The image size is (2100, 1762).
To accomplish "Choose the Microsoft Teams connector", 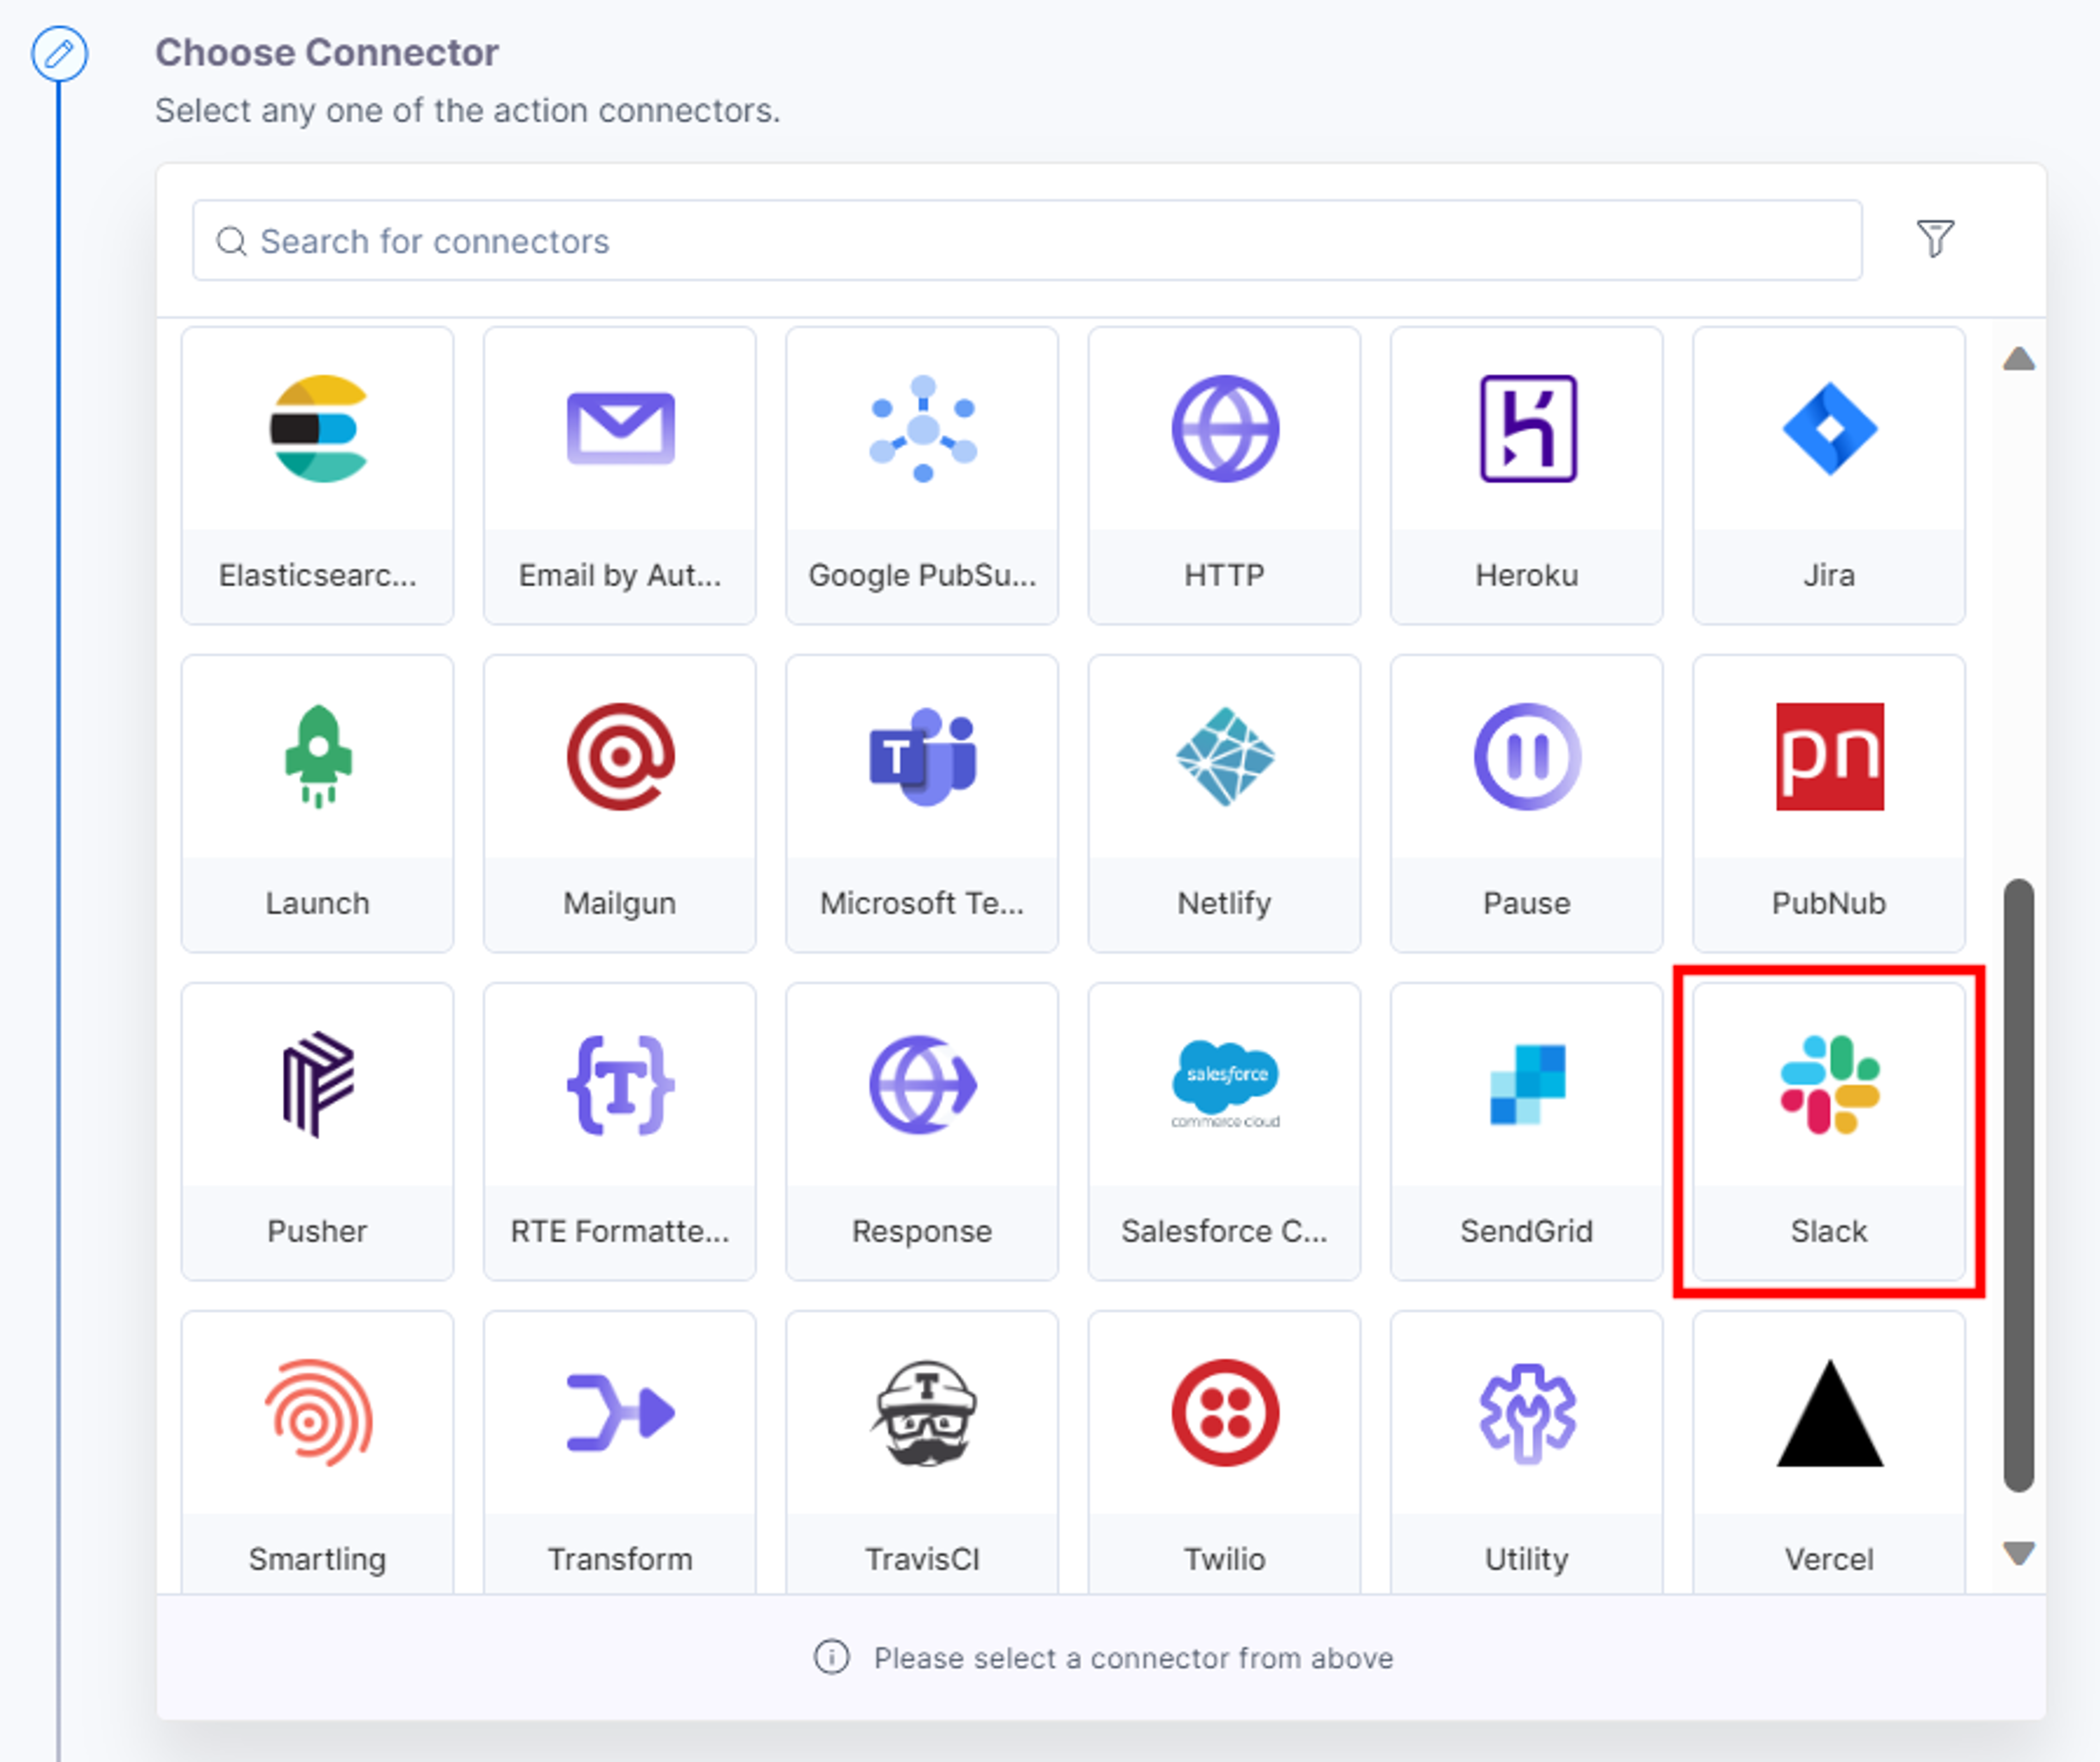I will point(922,803).
